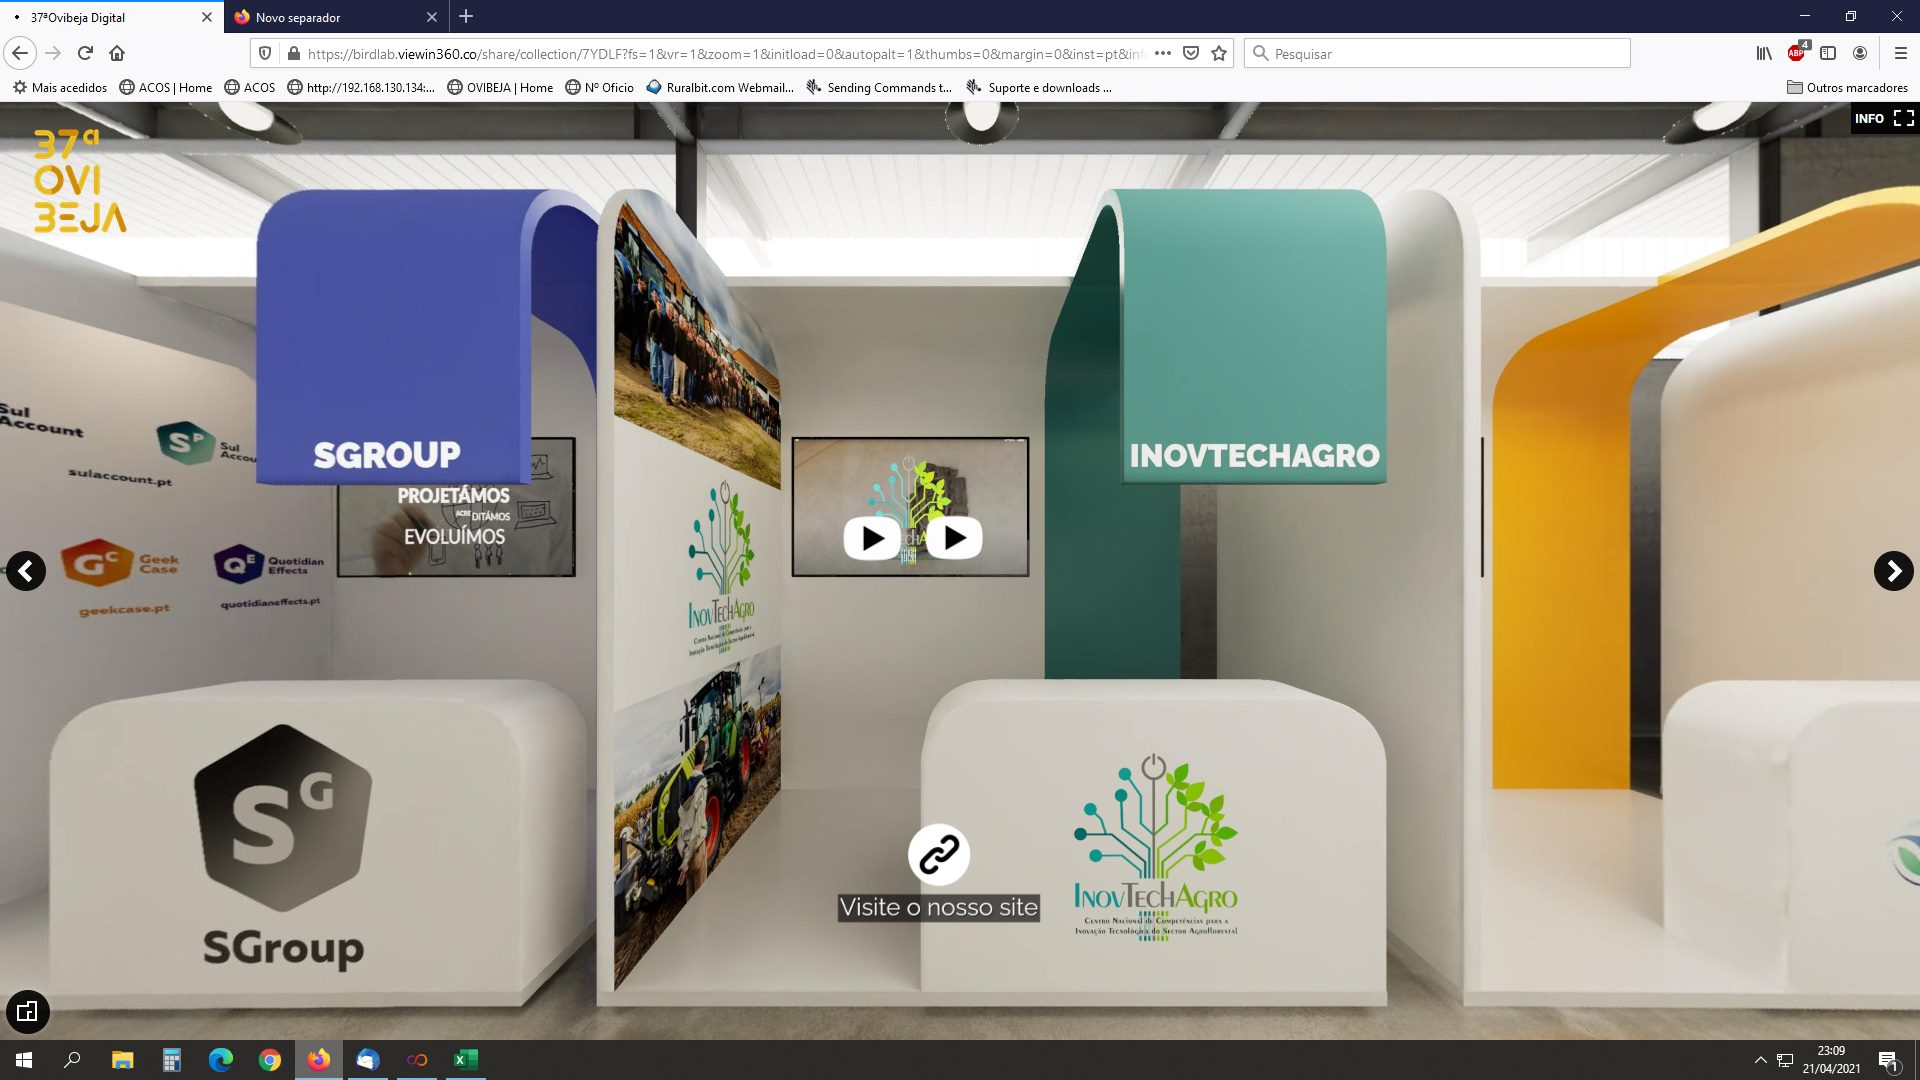Open the http://192.168.130.134 bookmark
Screen dimensions: 1920x1080
pyautogui.click(x=361, y=87)
